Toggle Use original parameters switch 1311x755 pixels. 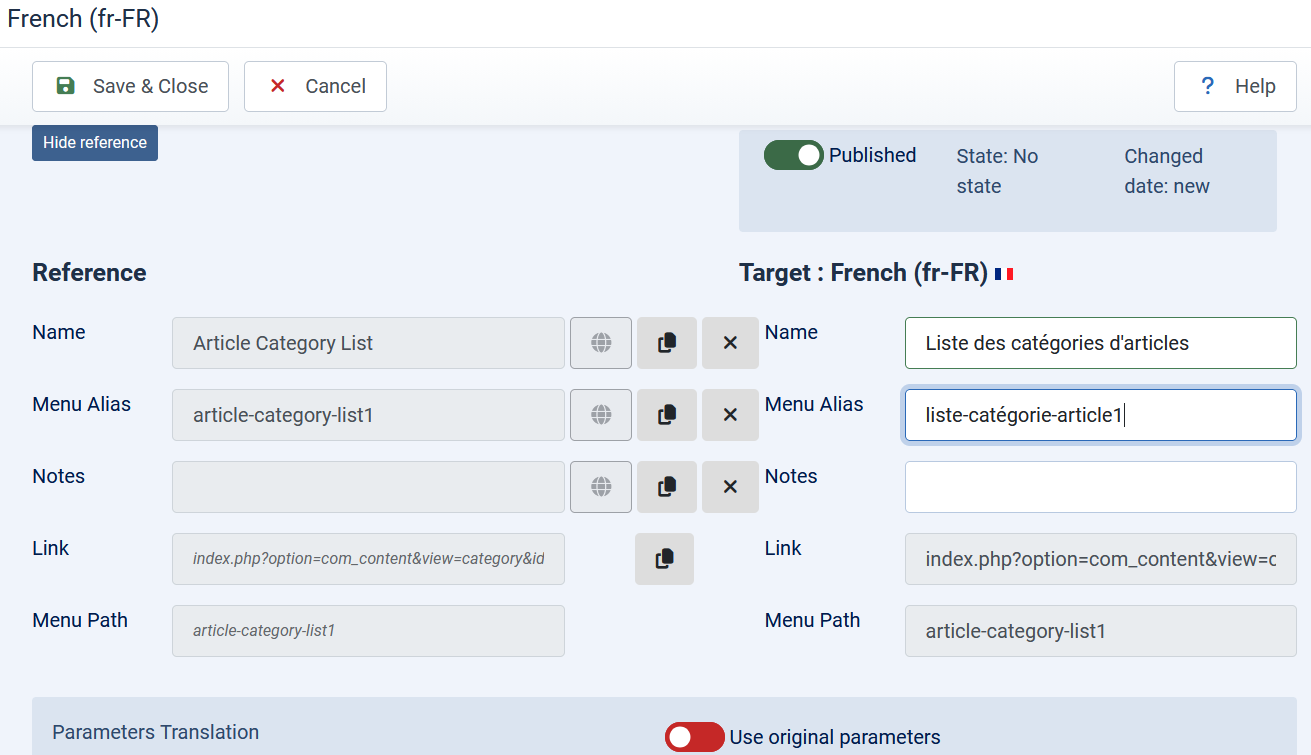pos(694,737)
